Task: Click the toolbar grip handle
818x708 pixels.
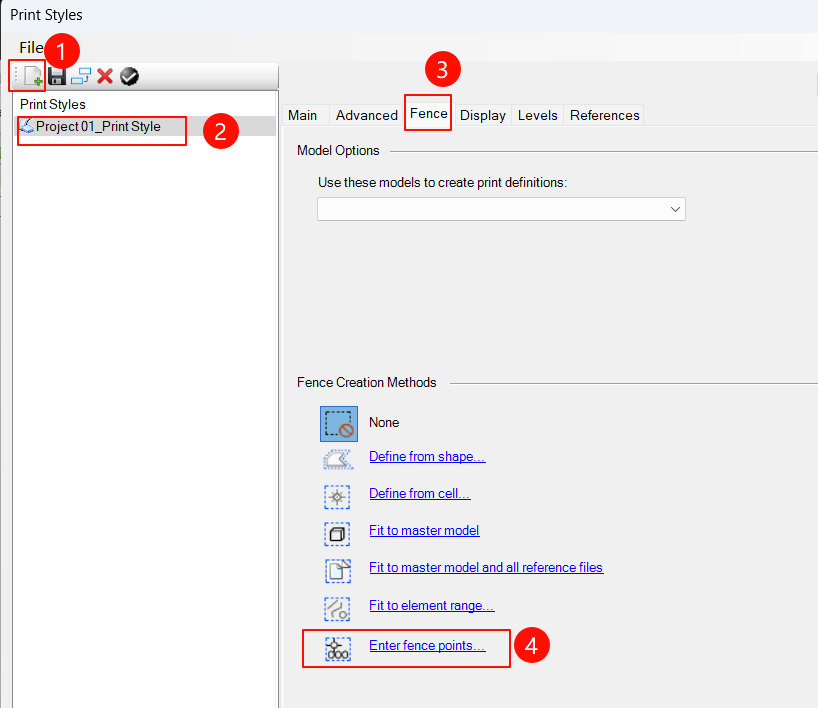Action: tap(16, 76)
